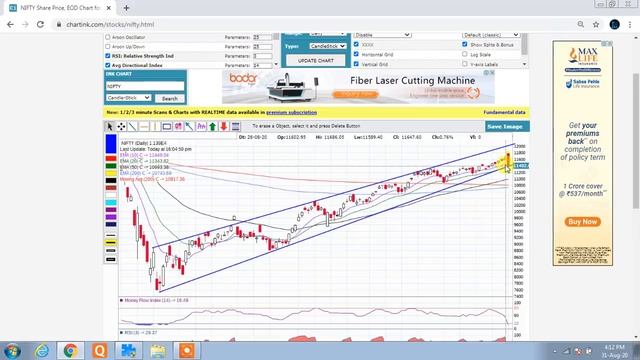
Task: Open the premium subscription link
Action: click(291, 112)
